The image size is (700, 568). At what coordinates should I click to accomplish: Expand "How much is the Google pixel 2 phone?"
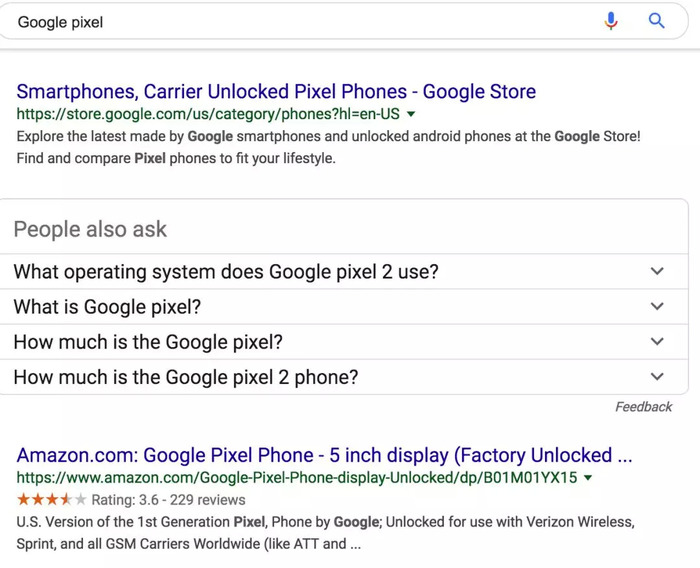(x=344, y=377)
